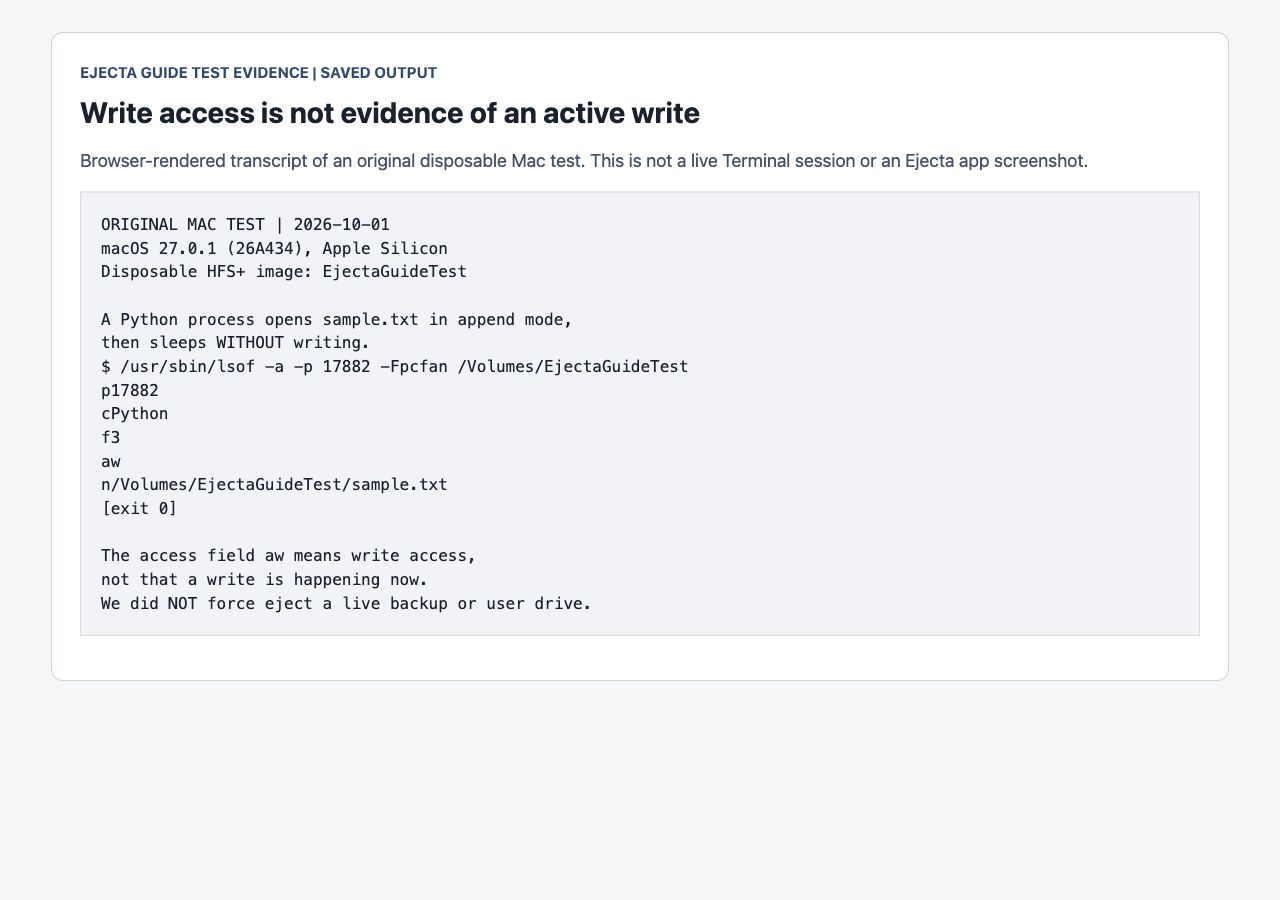Click the '$ /usr/sbin/lsof' command line
The image size is (1280, 900).
pyautogui.click(x=394, y=366)
